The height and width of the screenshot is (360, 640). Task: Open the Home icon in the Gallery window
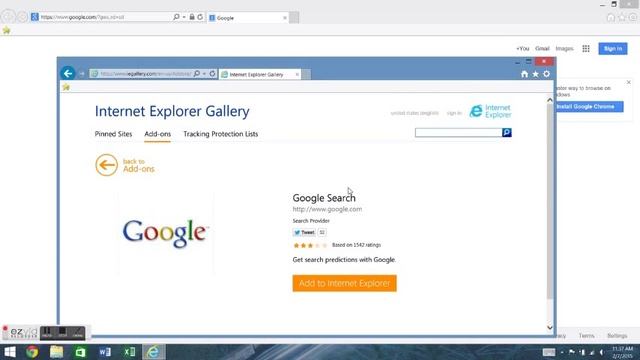[x=524, y=74]
